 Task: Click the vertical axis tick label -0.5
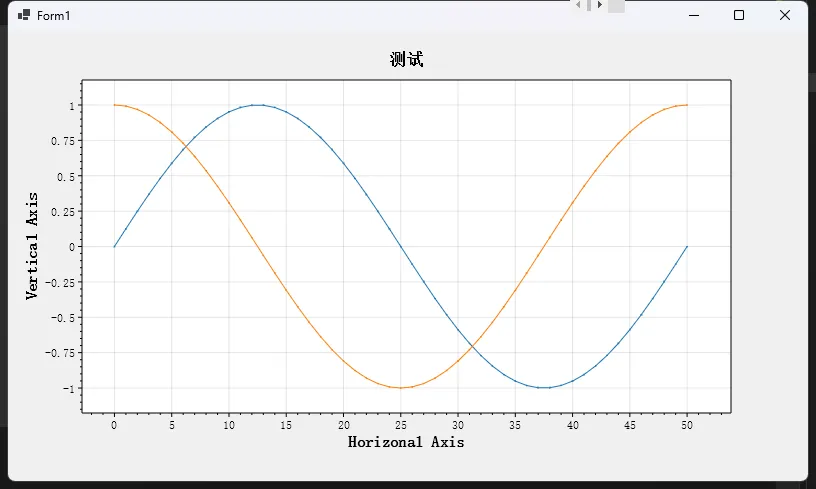point(63,318)
